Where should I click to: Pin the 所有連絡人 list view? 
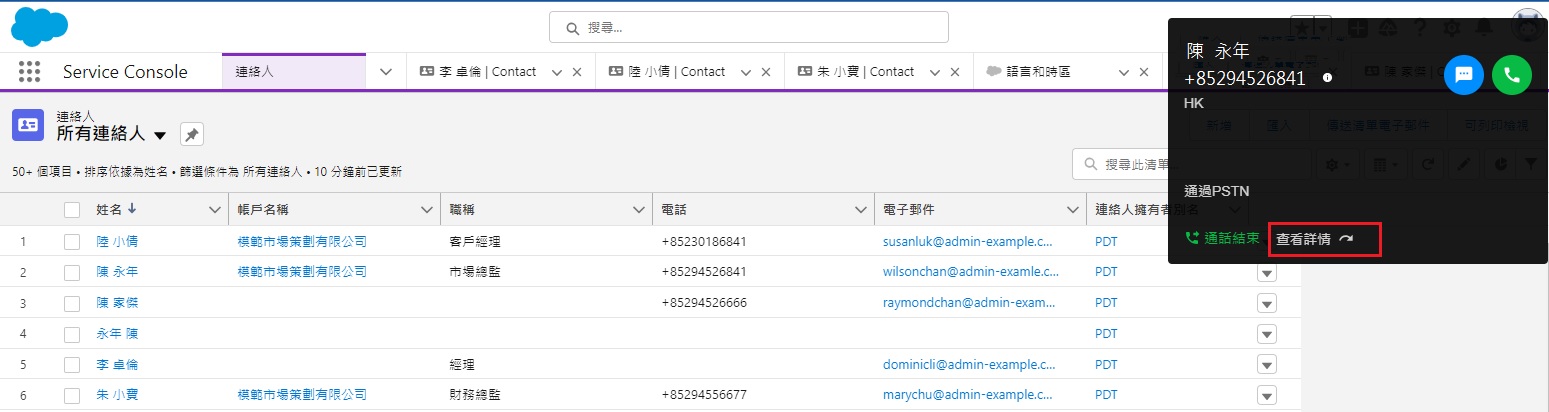[x=191, y=134]
